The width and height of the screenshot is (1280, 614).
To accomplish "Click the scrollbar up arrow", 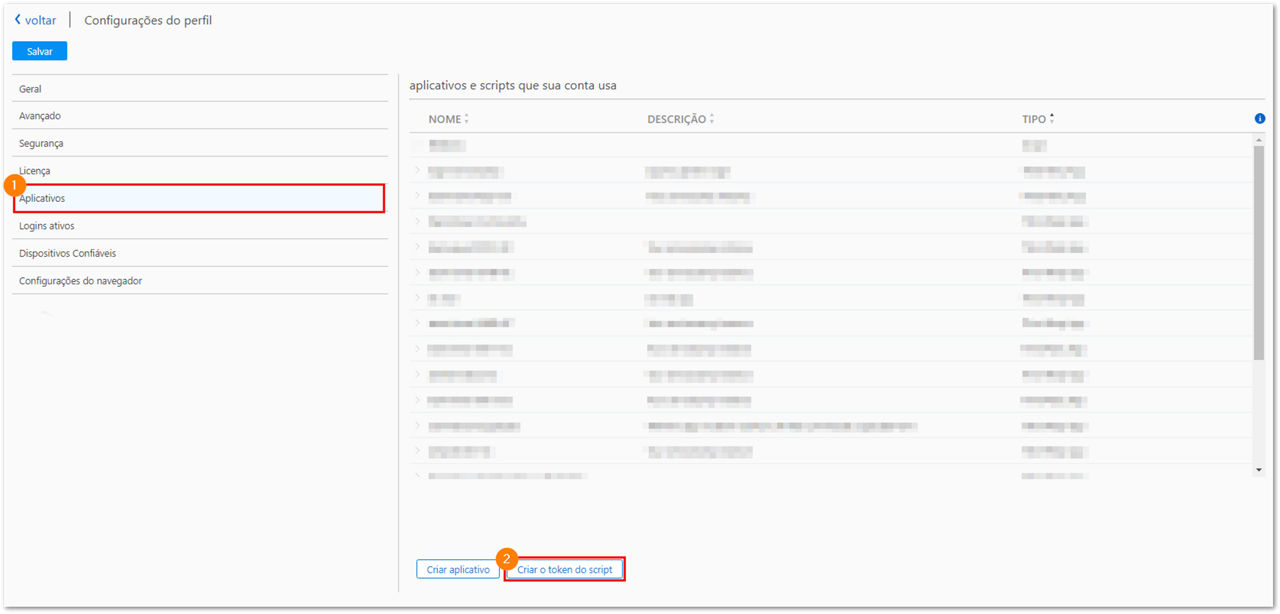I will click(x=1259, y=140).
